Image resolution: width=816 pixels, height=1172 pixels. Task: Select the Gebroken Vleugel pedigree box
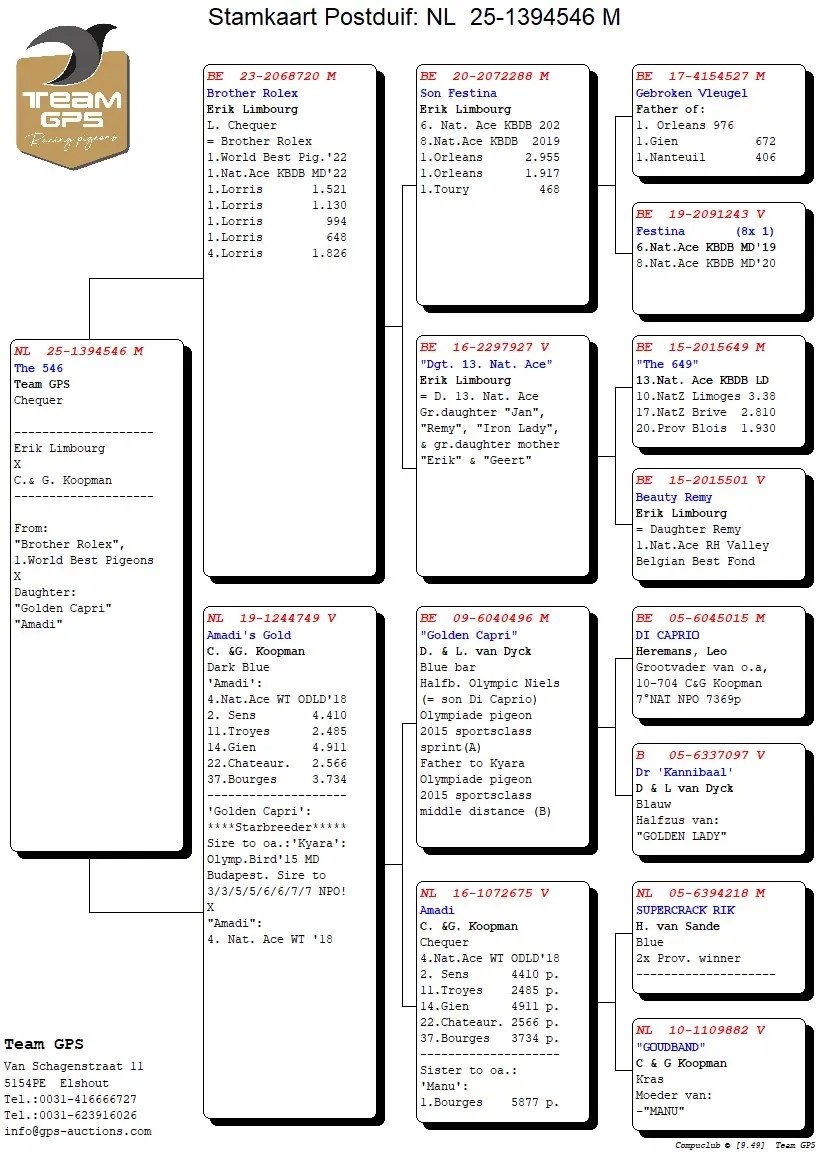pos(718,120)
